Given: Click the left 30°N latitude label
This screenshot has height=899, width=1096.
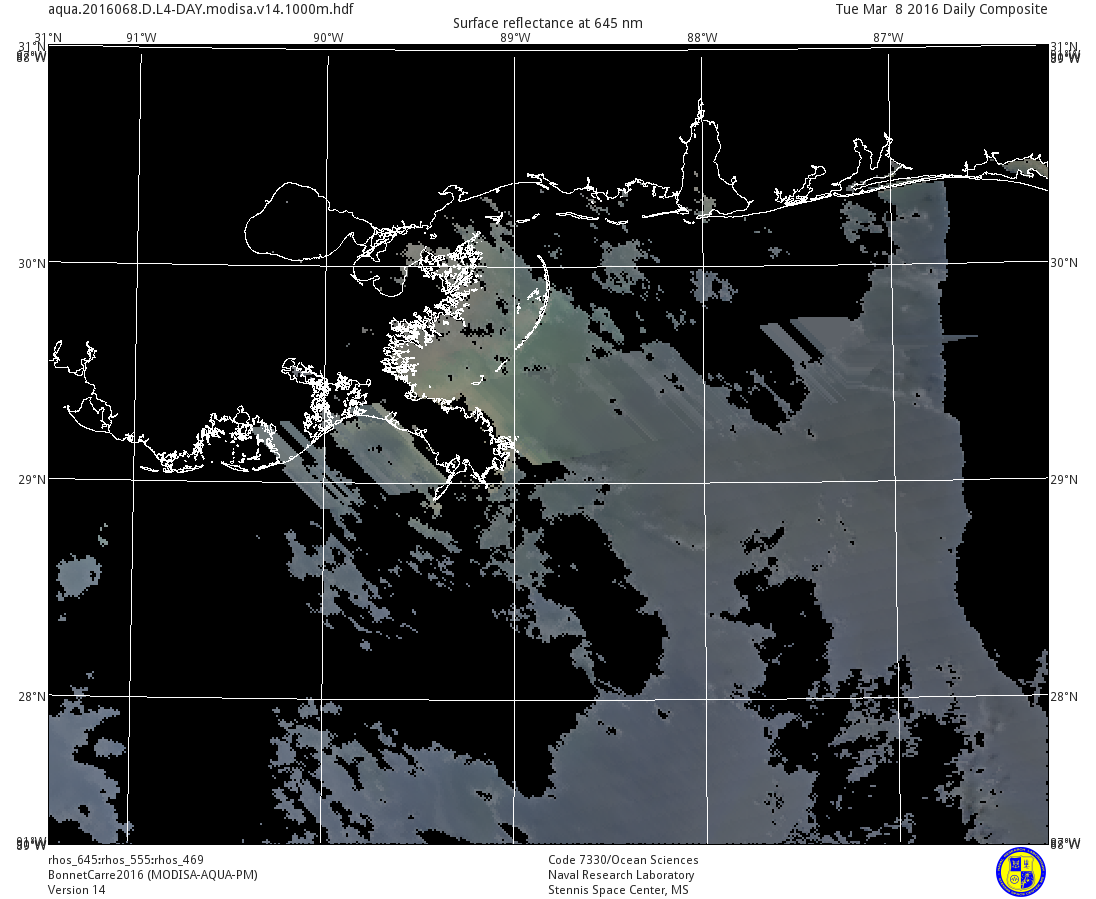Looking at the screenshot, I should [32, 264].
